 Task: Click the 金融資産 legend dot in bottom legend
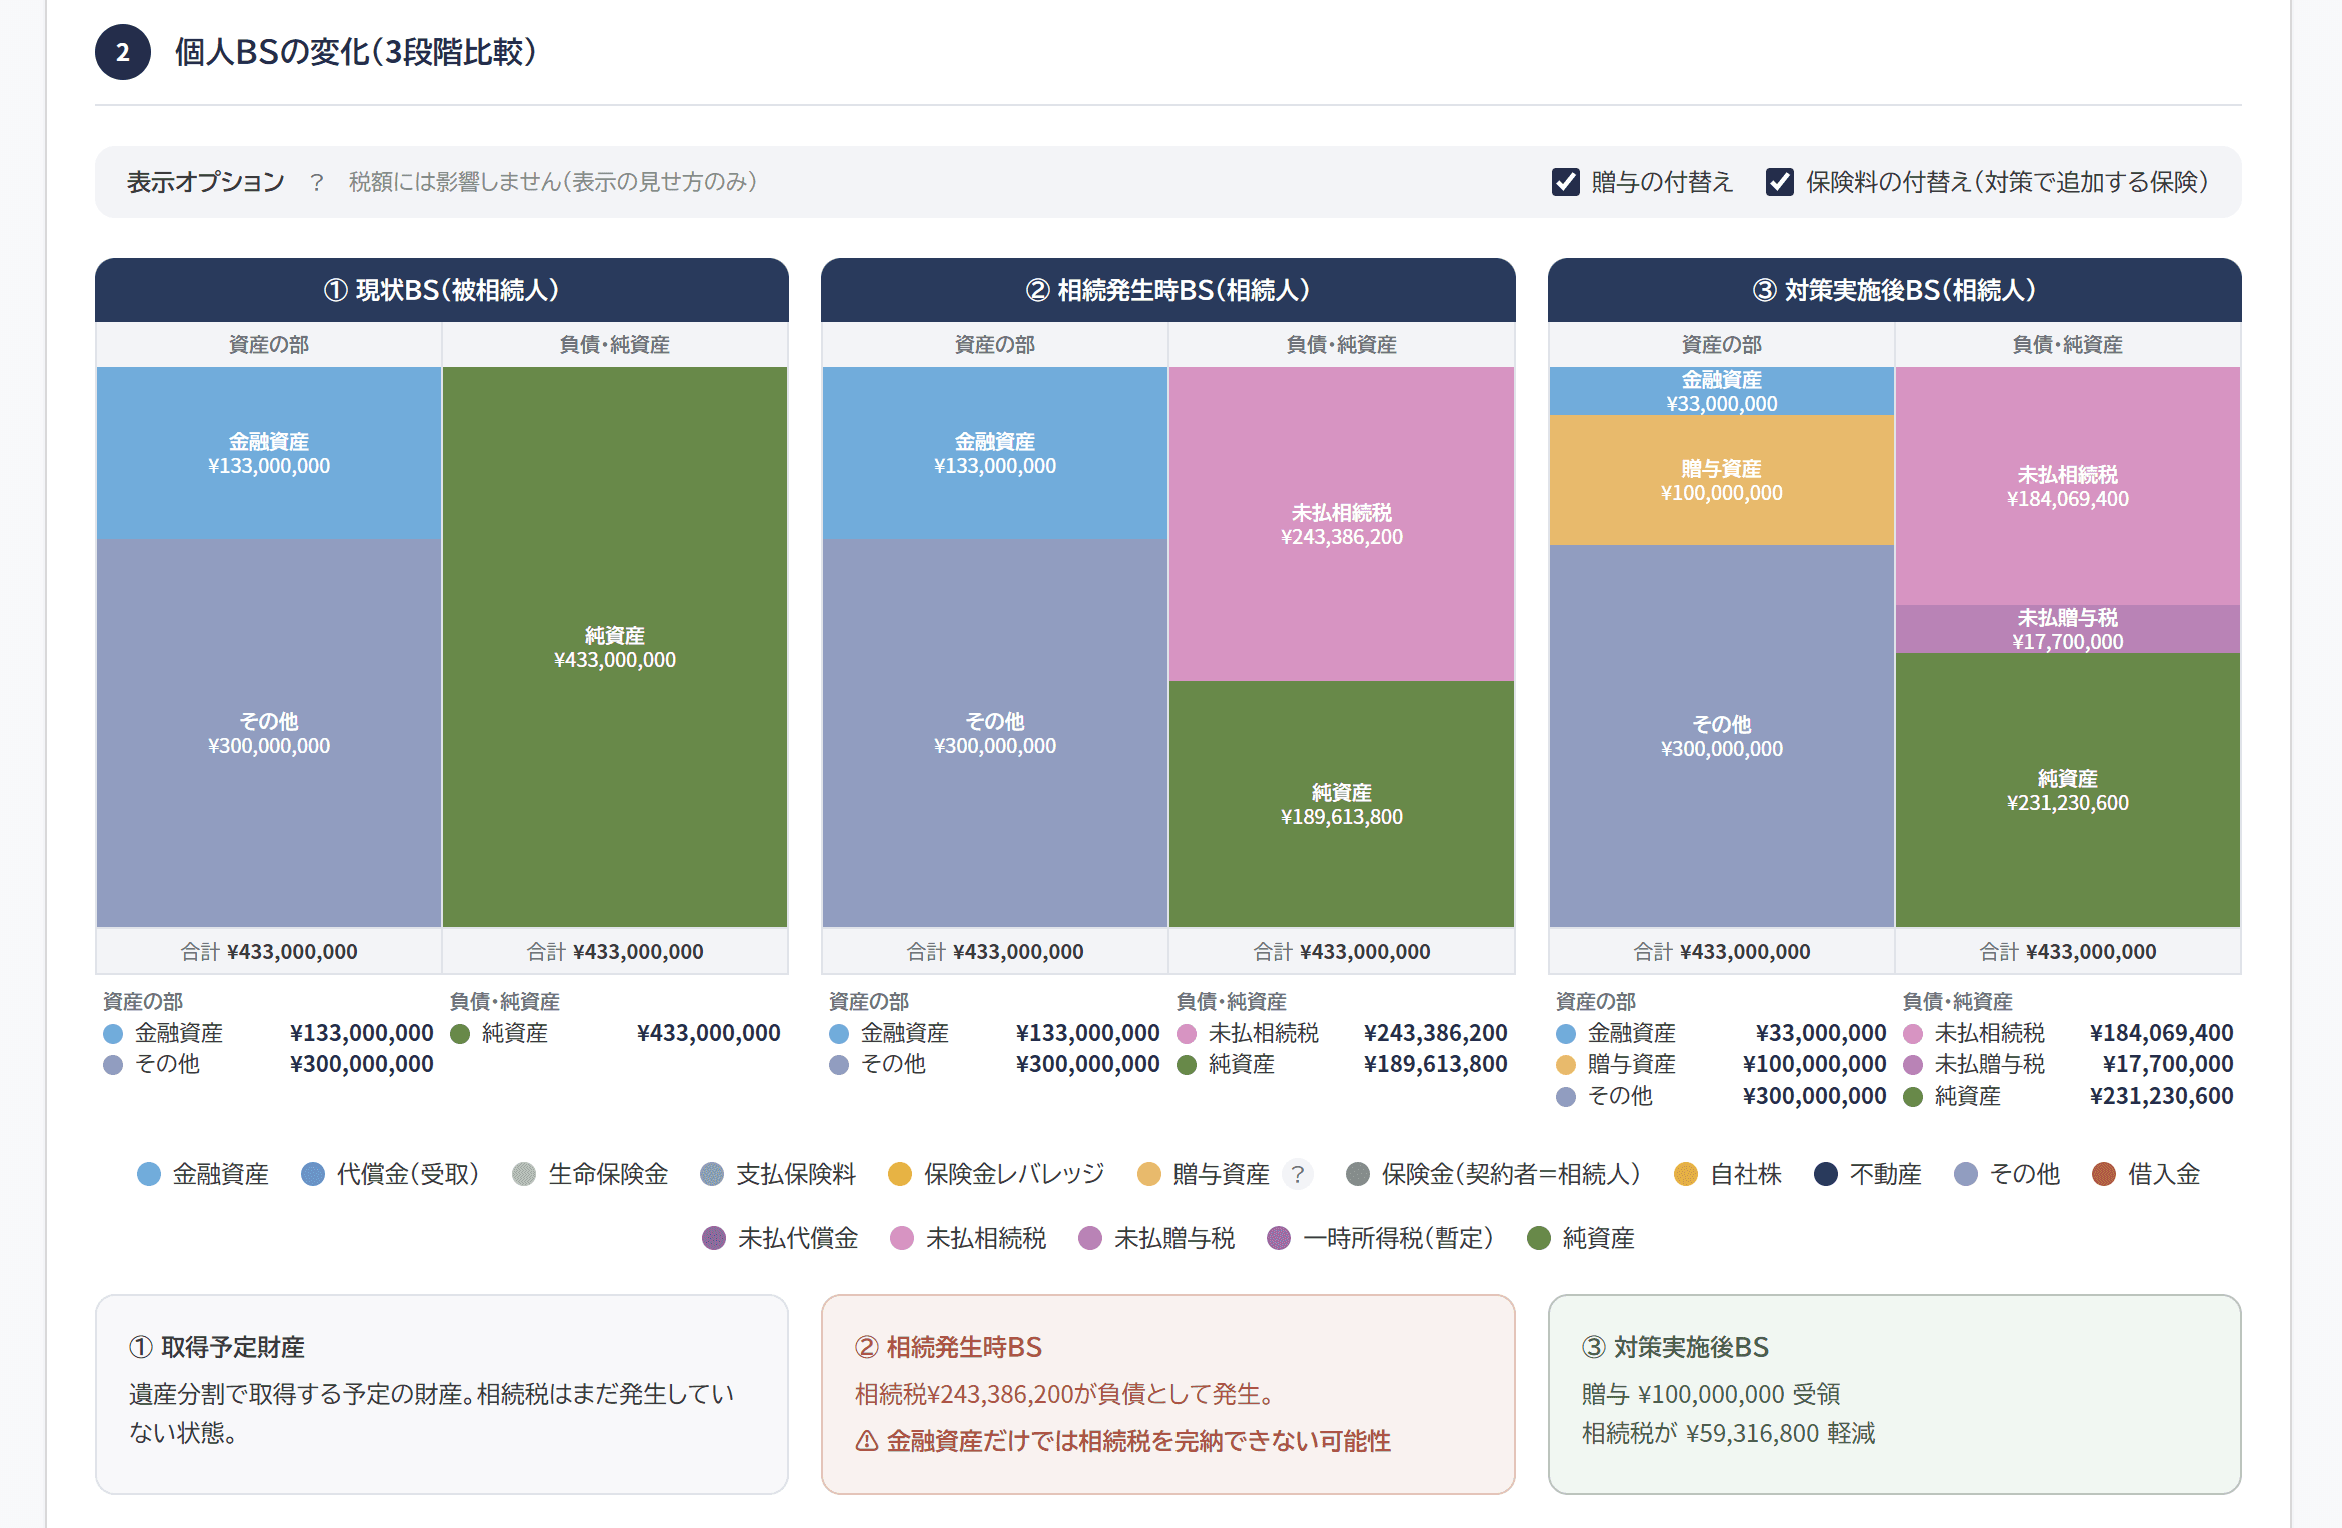(x=149, y=1174)
